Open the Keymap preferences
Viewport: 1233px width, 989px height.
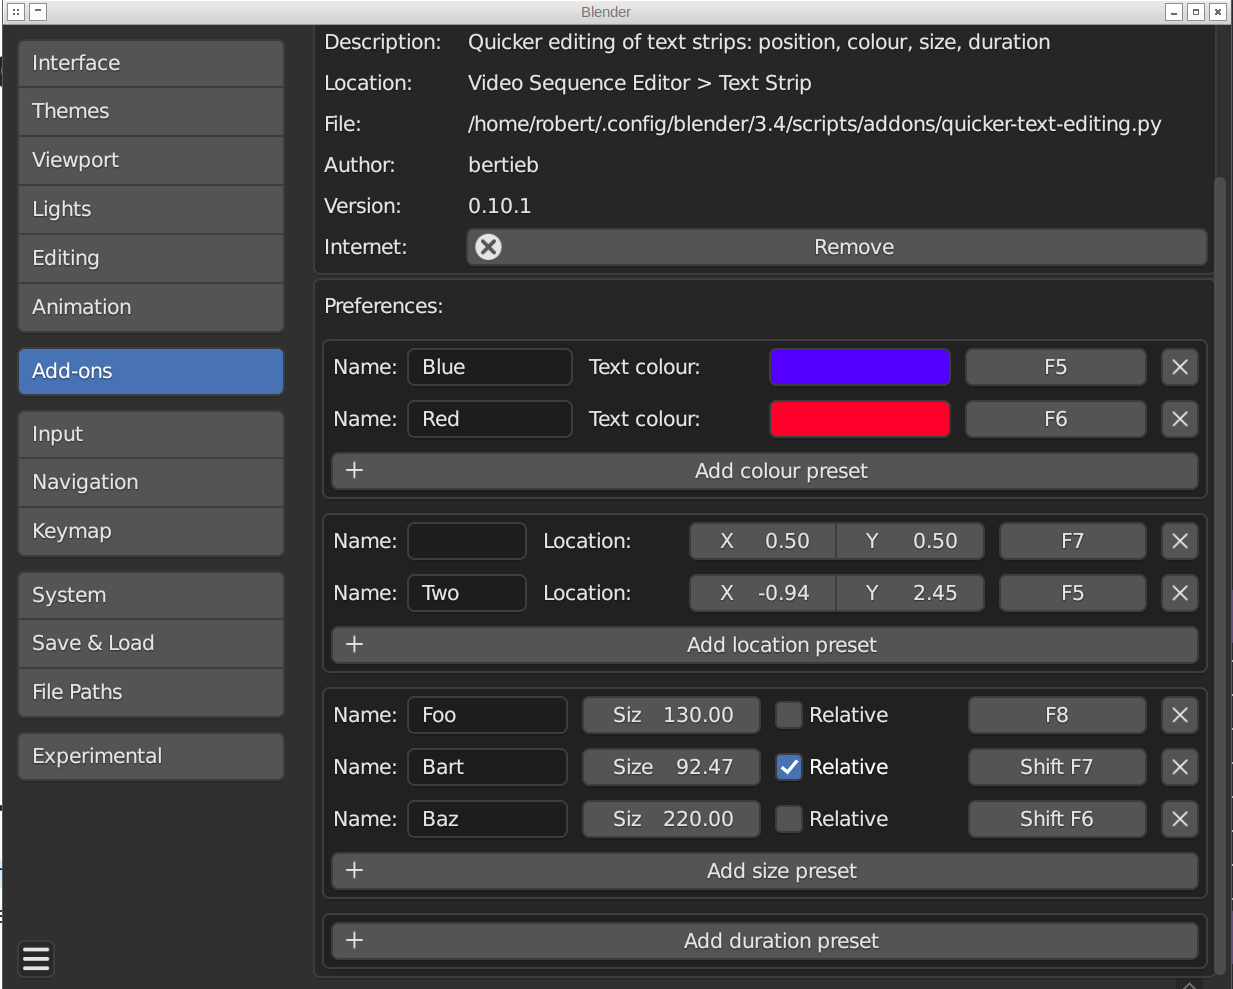click(x=151, y=531)
